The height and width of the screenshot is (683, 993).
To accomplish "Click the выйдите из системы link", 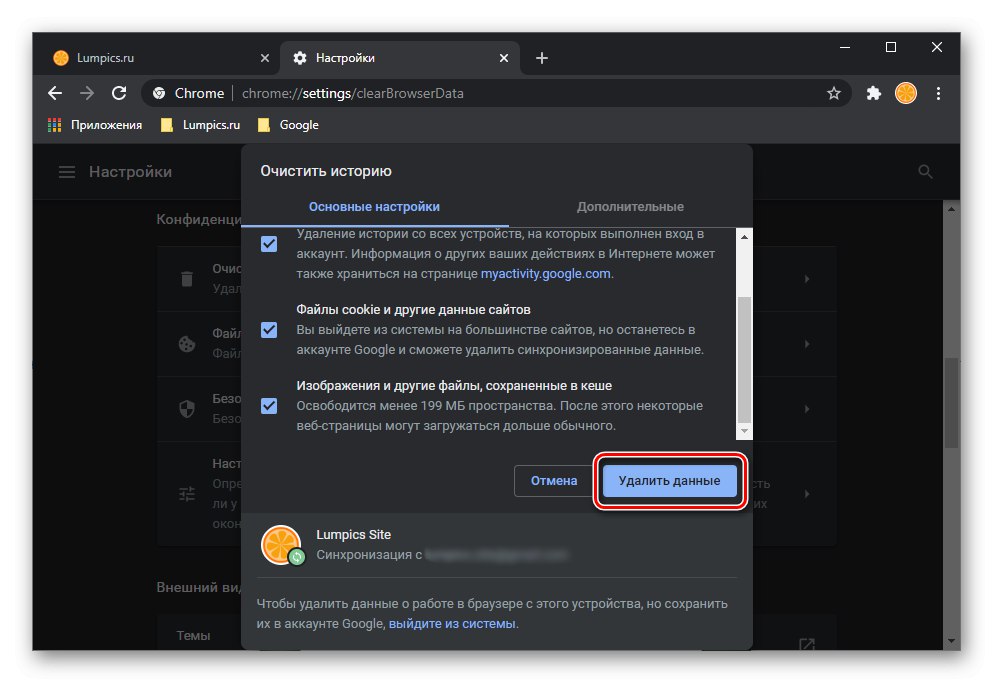I will (x=452, y=623).
